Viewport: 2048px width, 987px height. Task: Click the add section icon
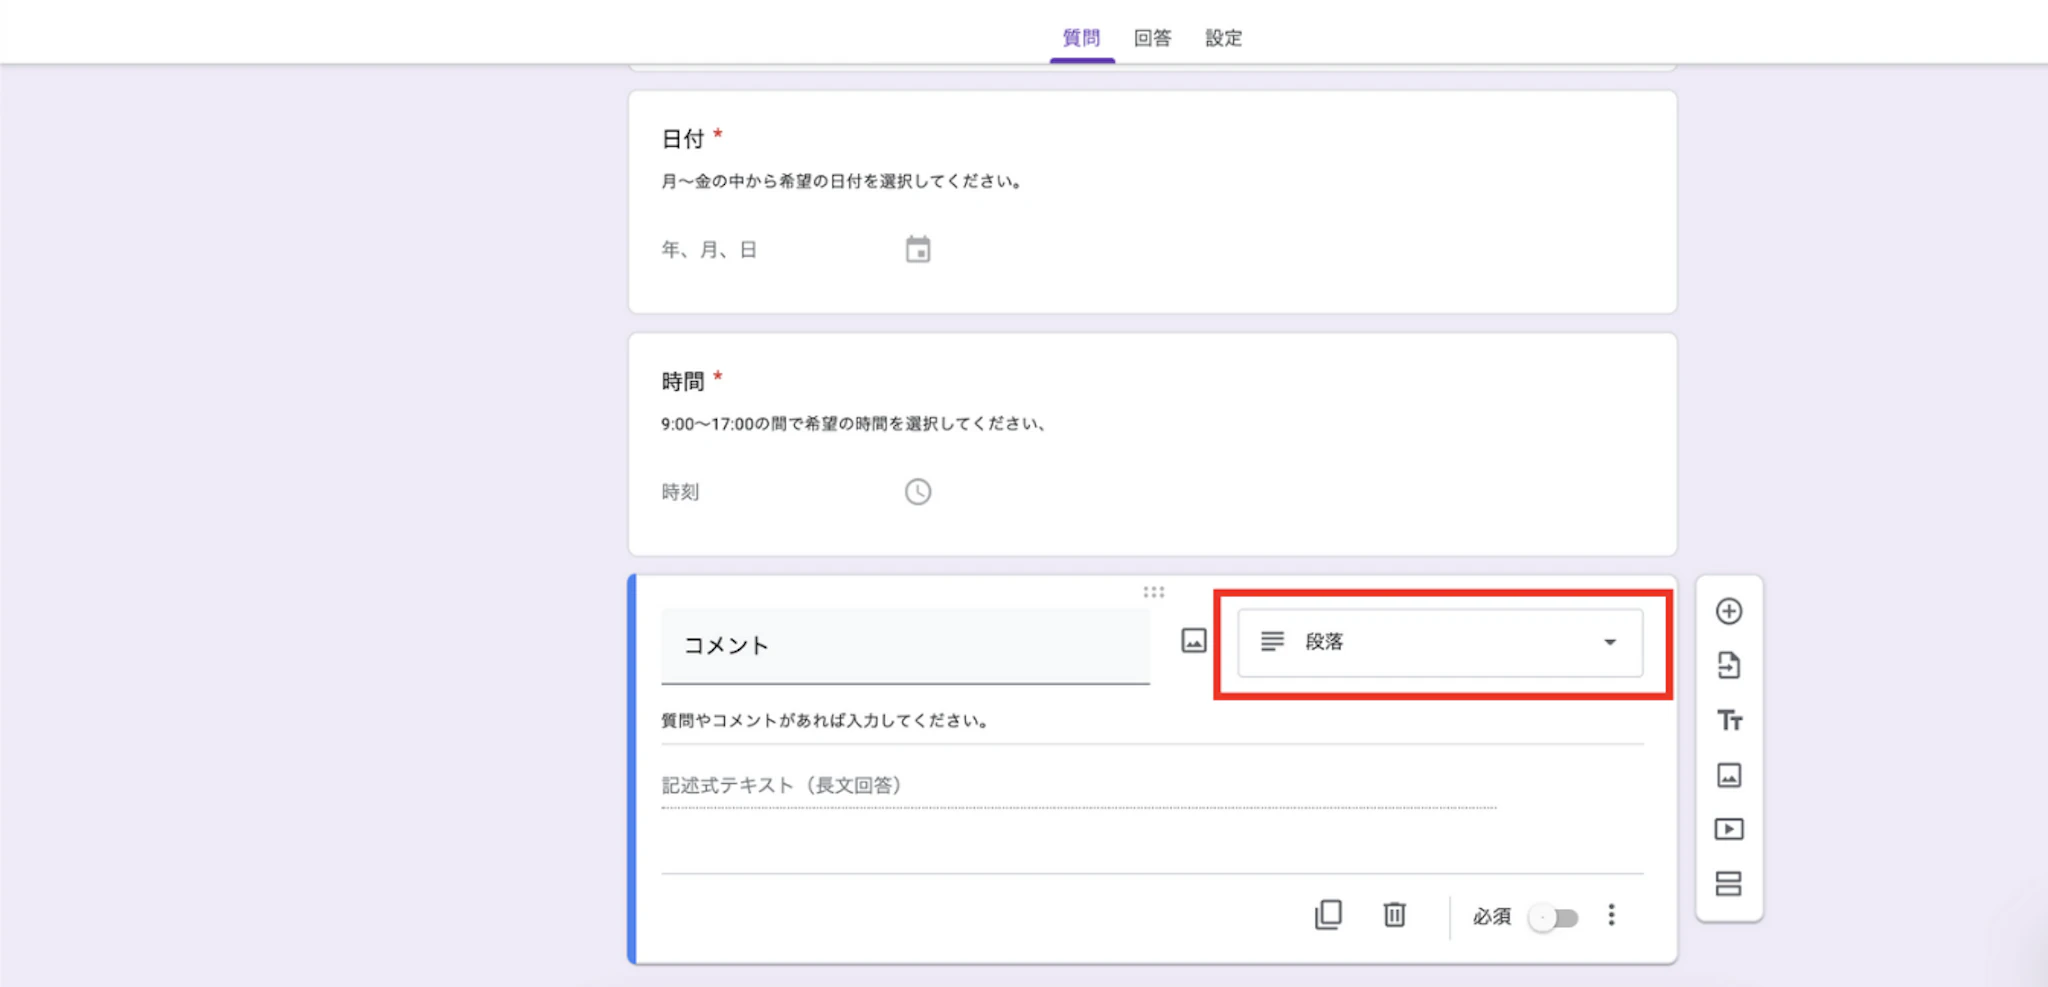point(1729,884)
